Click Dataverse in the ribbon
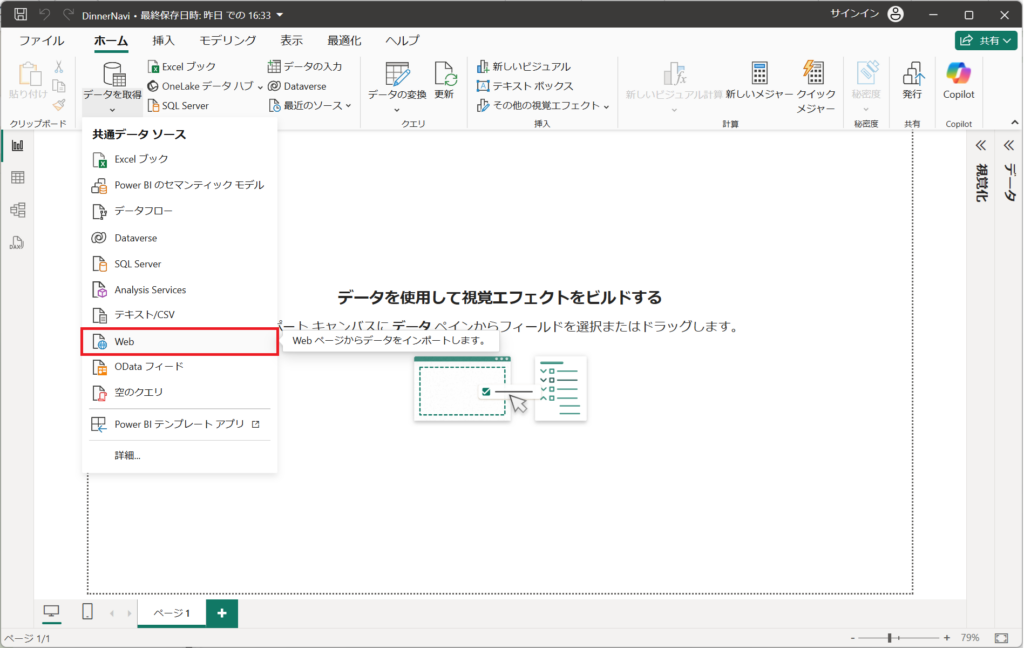1024x648 pixels. [297, 86]
